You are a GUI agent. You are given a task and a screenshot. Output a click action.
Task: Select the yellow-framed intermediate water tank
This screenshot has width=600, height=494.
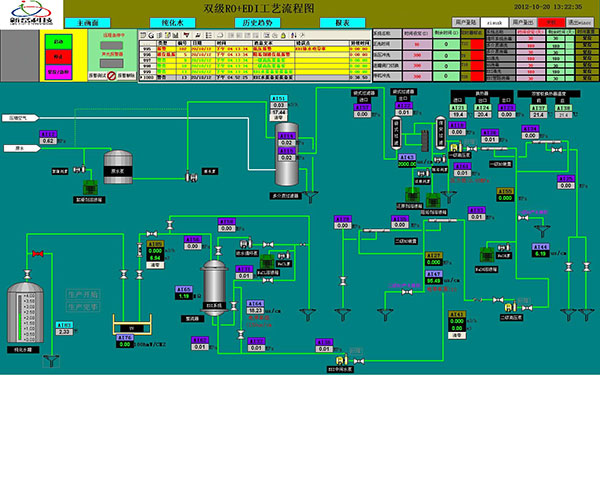coord(129,325)
